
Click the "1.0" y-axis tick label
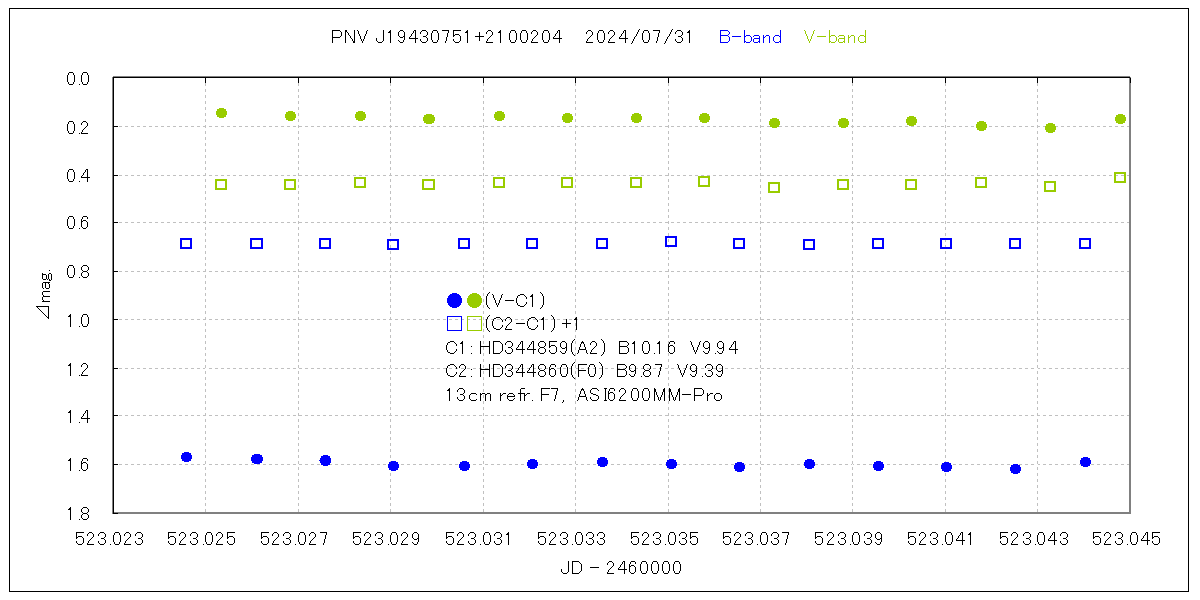pos(80,320)
